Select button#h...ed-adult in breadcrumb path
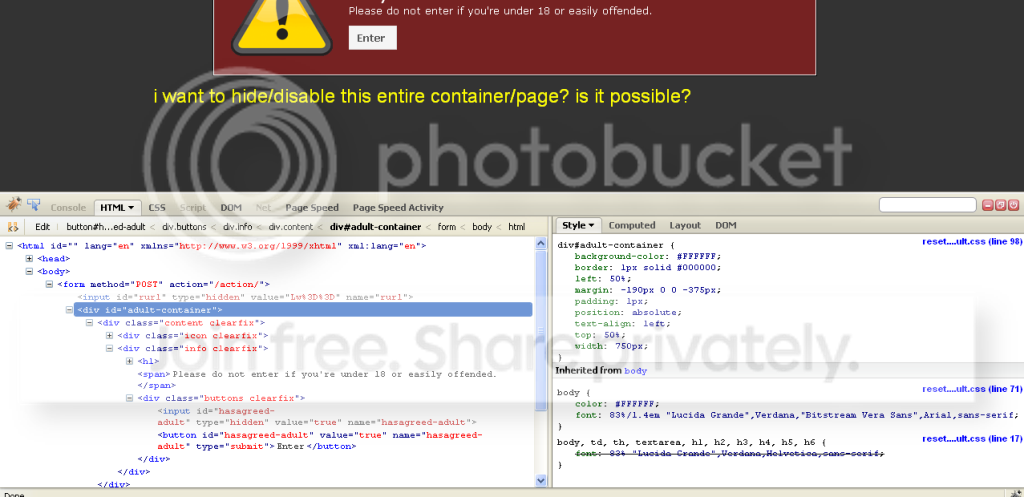1024x497 pixels. [x=104, y=227]
